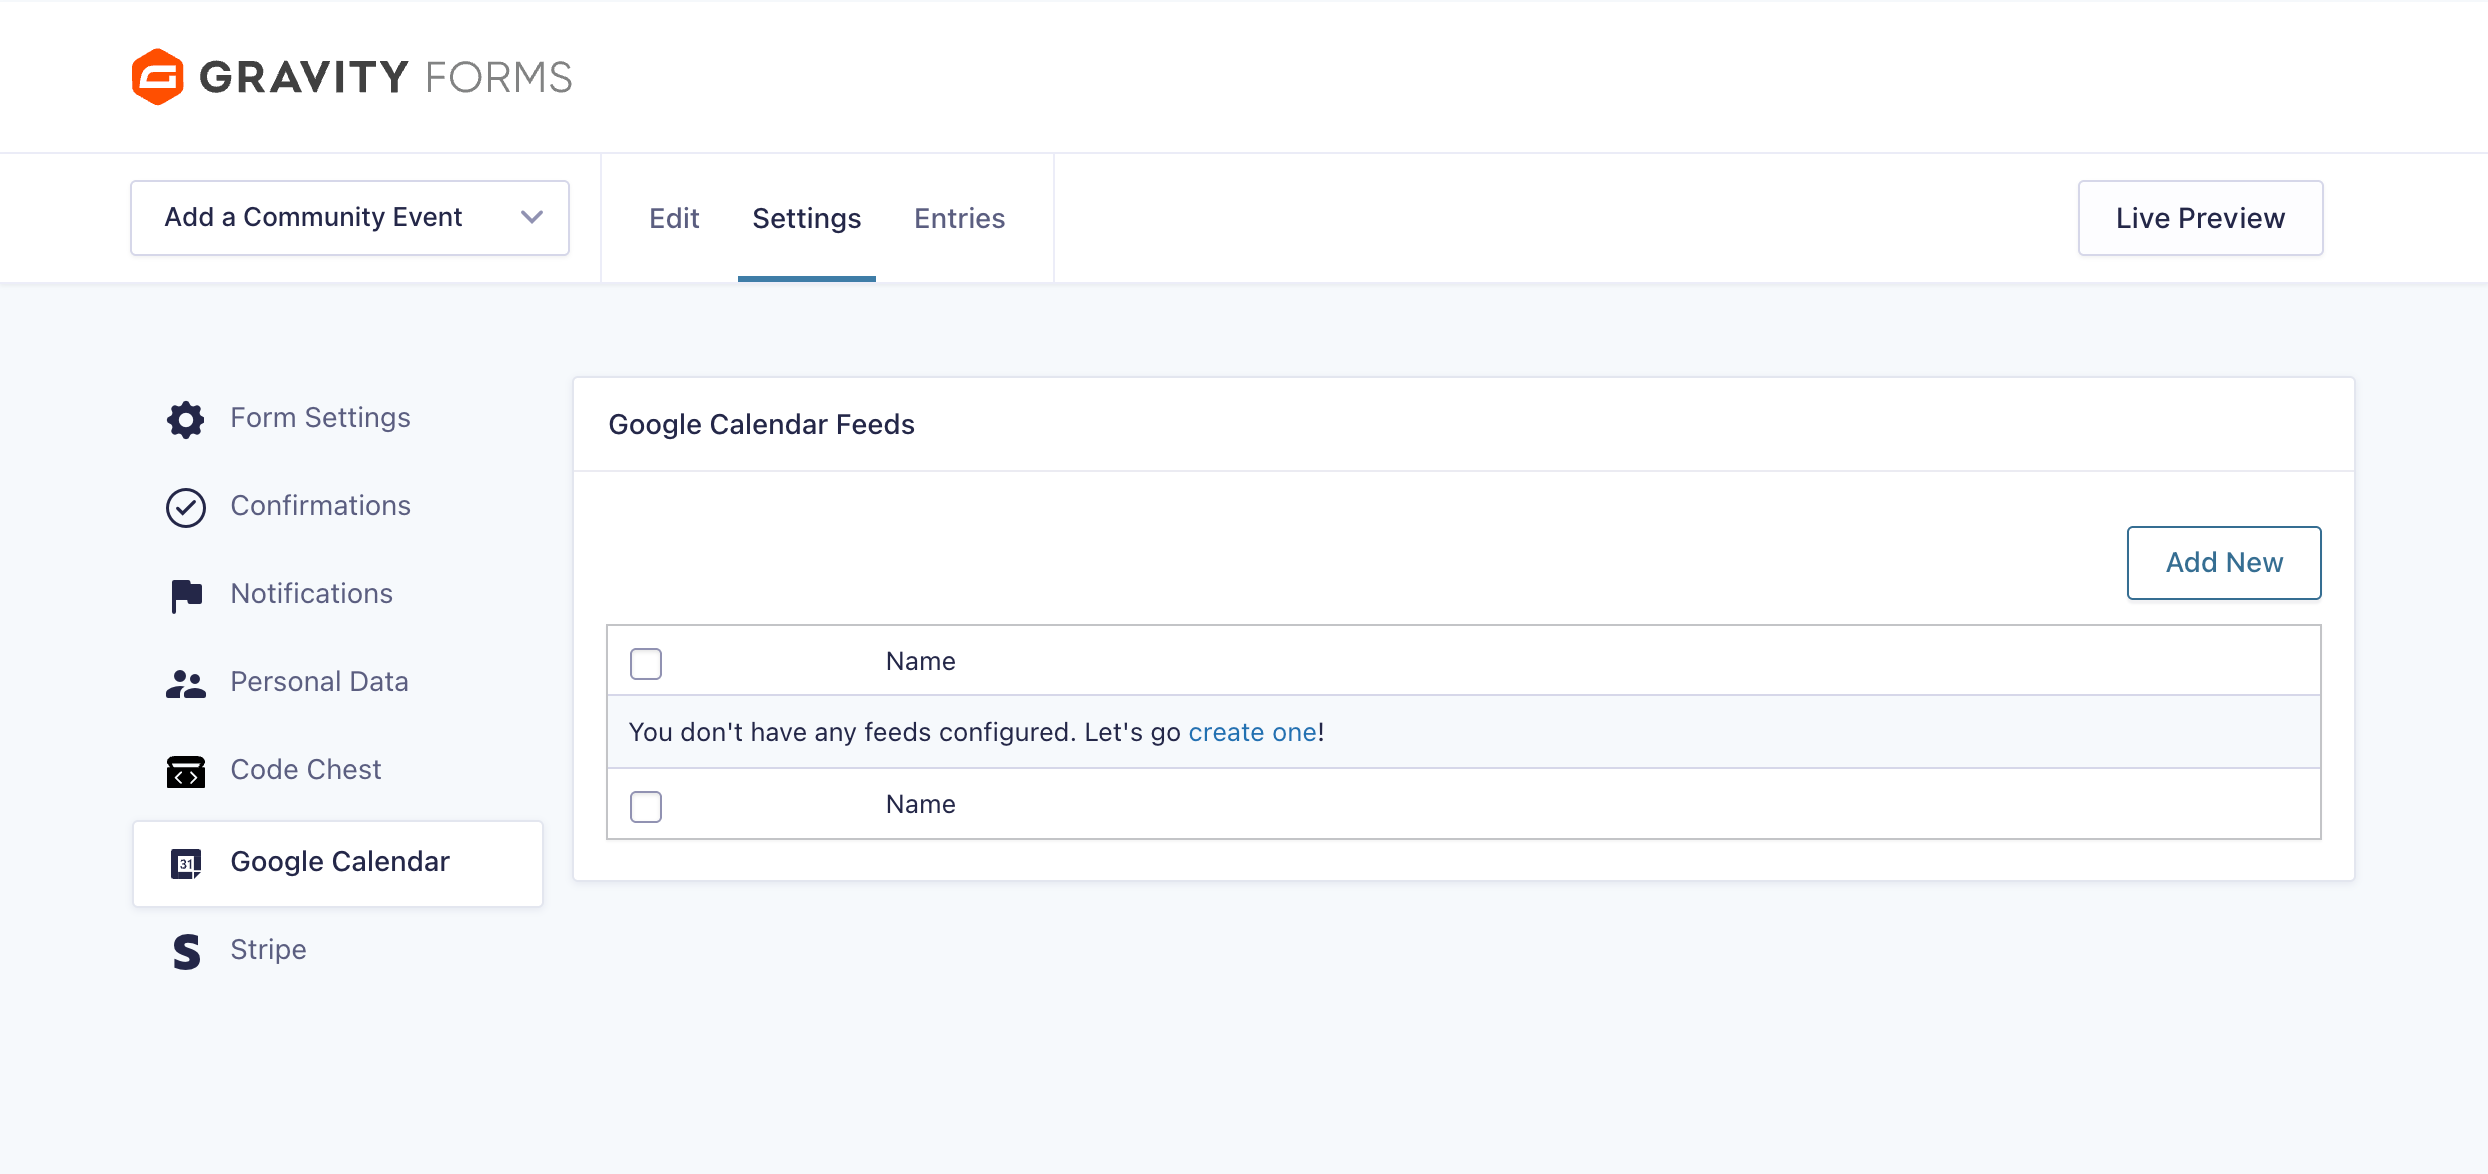Image resolution: width=2488 pixels, height=1174 pixels.
Task: Click the Form Settings gear icon
Action: coord(185,419)
